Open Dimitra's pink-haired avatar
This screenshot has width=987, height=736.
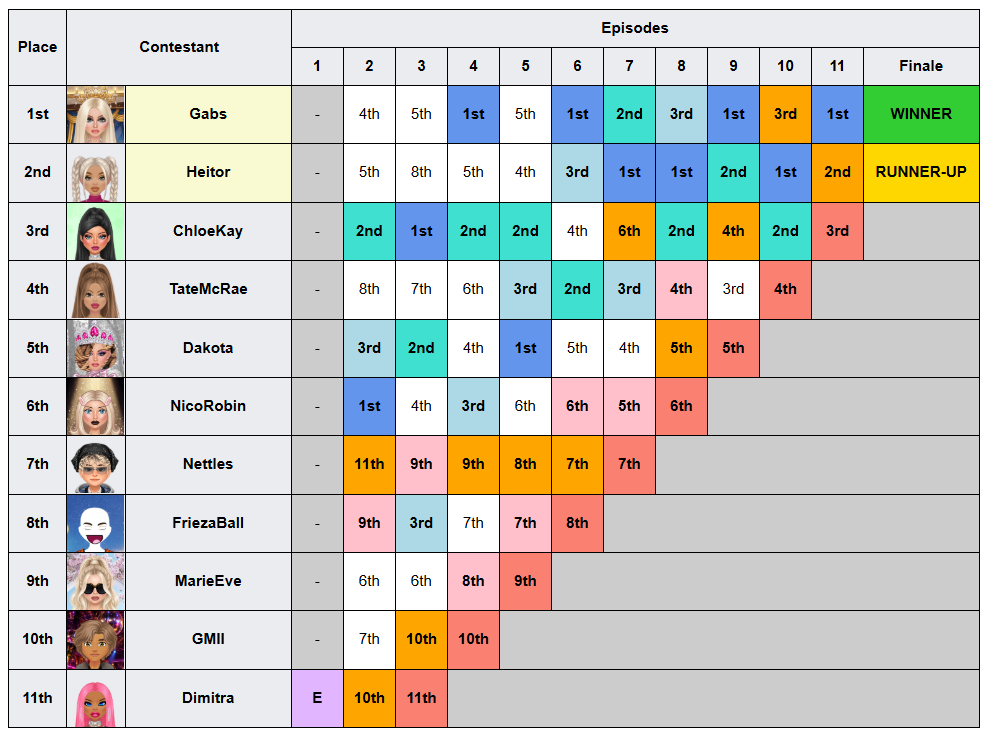click(96, 698)
